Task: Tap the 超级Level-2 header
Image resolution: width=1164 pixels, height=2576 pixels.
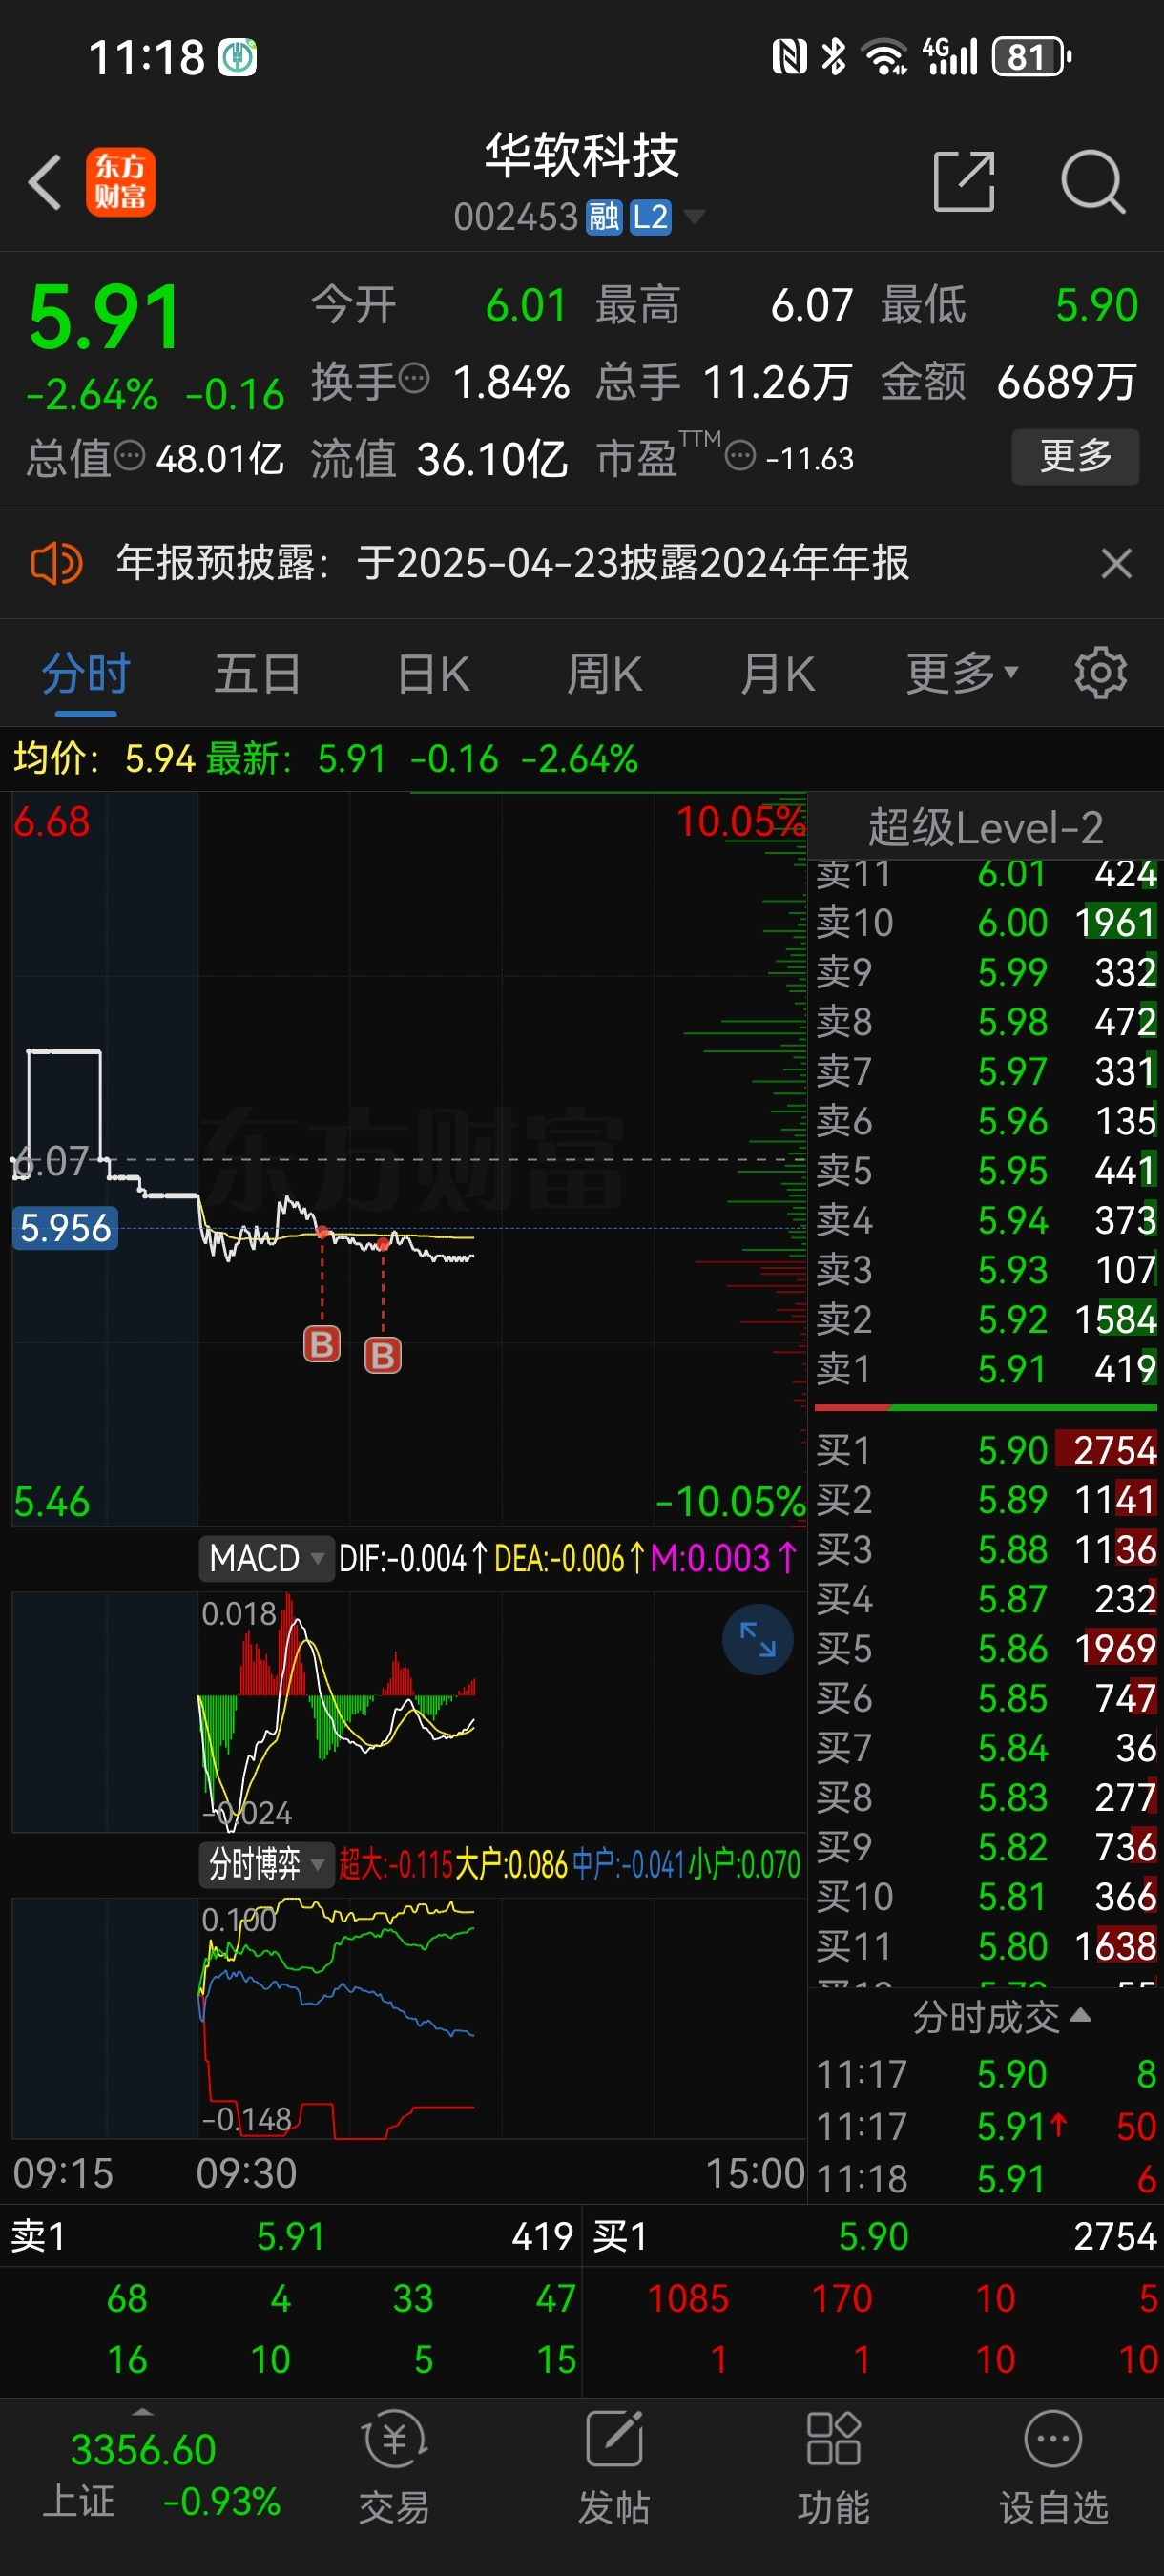Action: point(985,828)
